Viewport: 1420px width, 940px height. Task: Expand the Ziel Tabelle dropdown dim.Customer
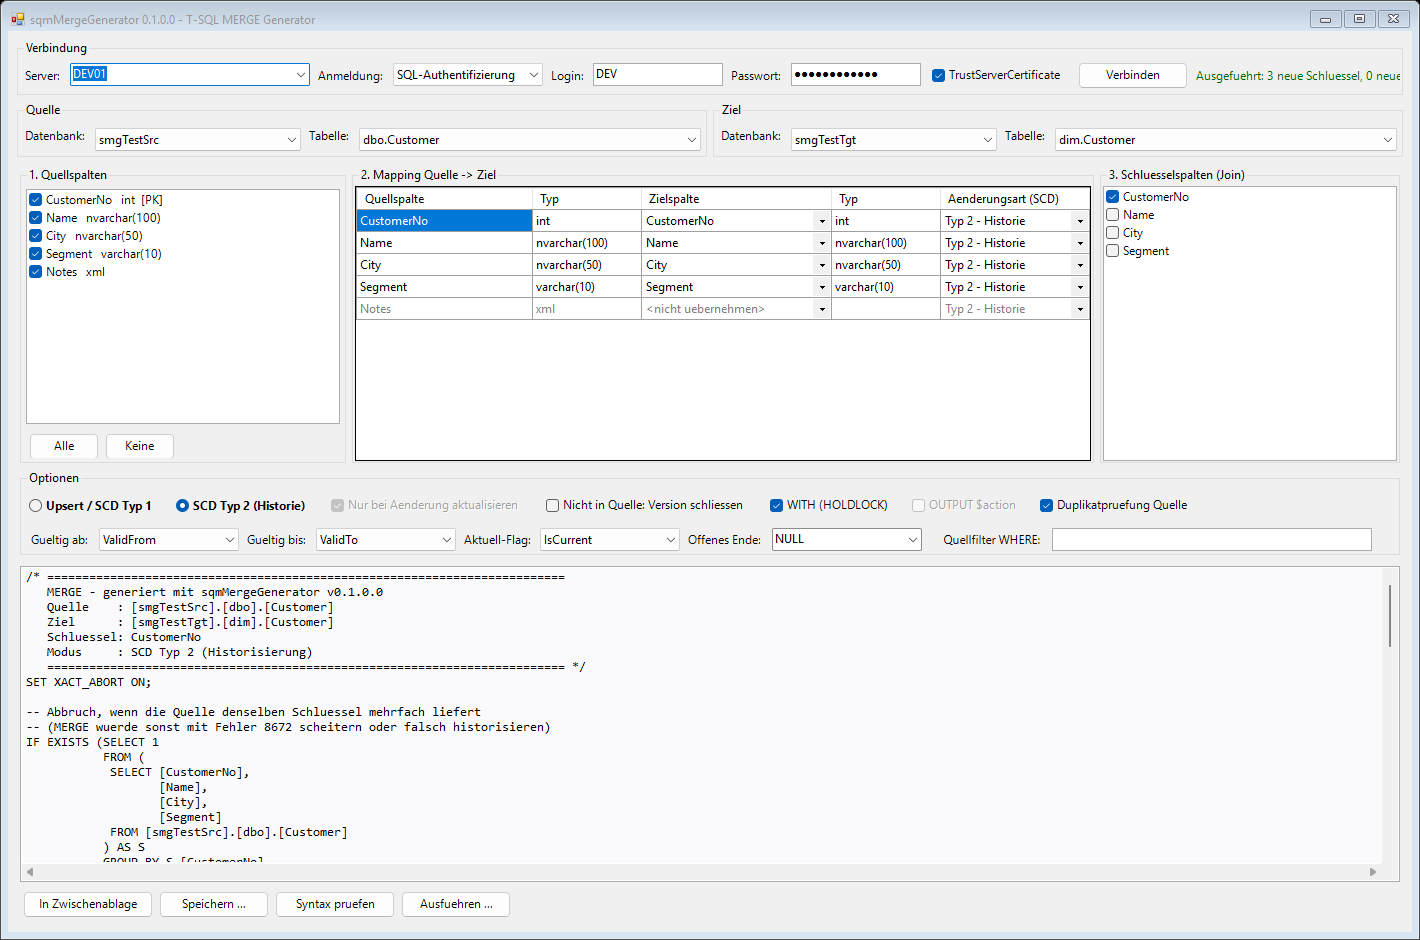pyautogui.click(x=1226, y=140)
